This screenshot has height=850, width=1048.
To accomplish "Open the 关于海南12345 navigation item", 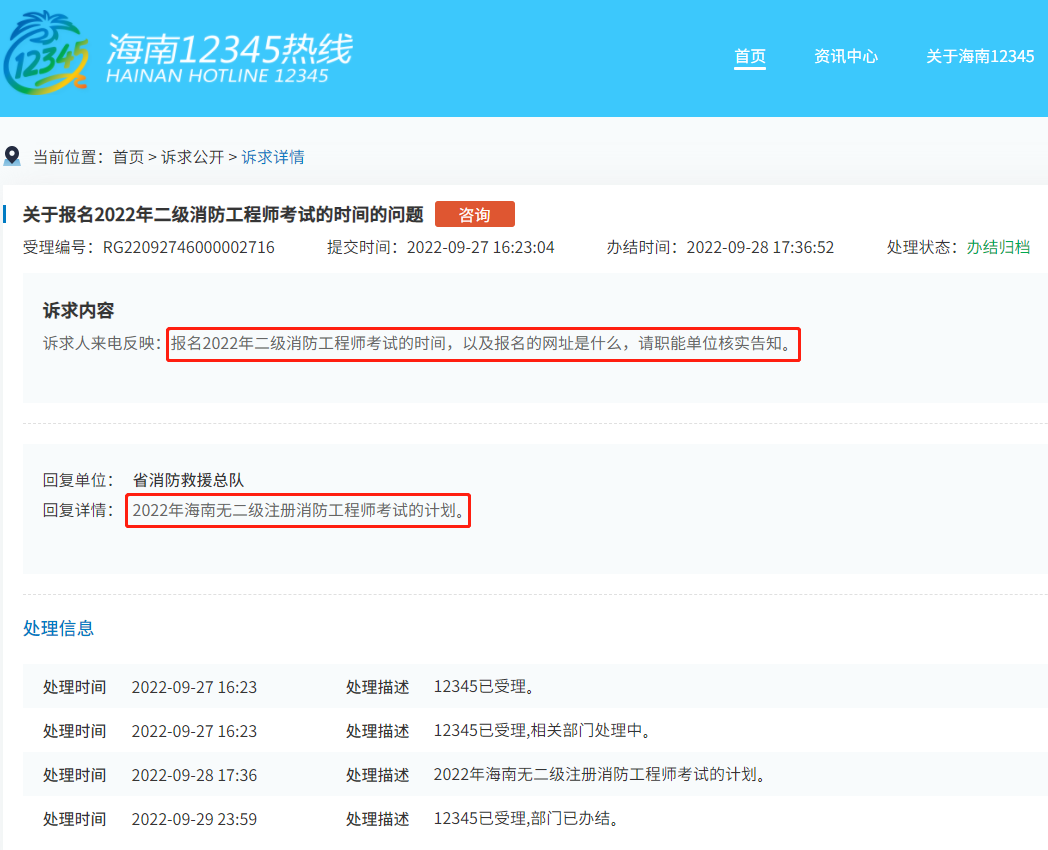I will pos(980,56).
